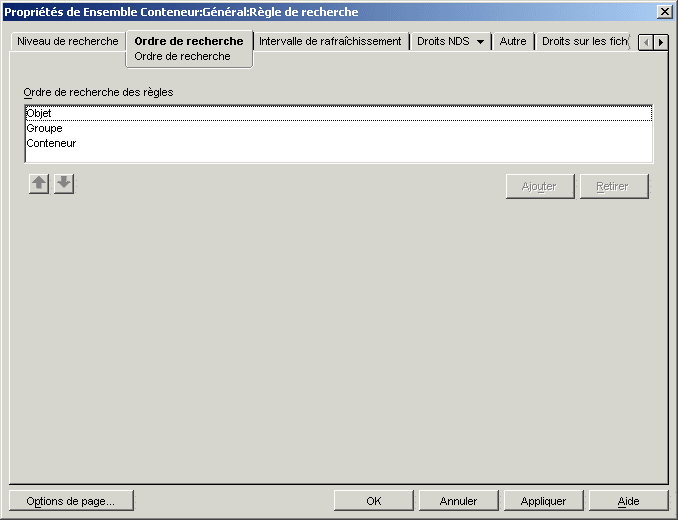Move selected rule up with arrow icon
This screenshot has height=520, width=678.
tap(39, 184)
